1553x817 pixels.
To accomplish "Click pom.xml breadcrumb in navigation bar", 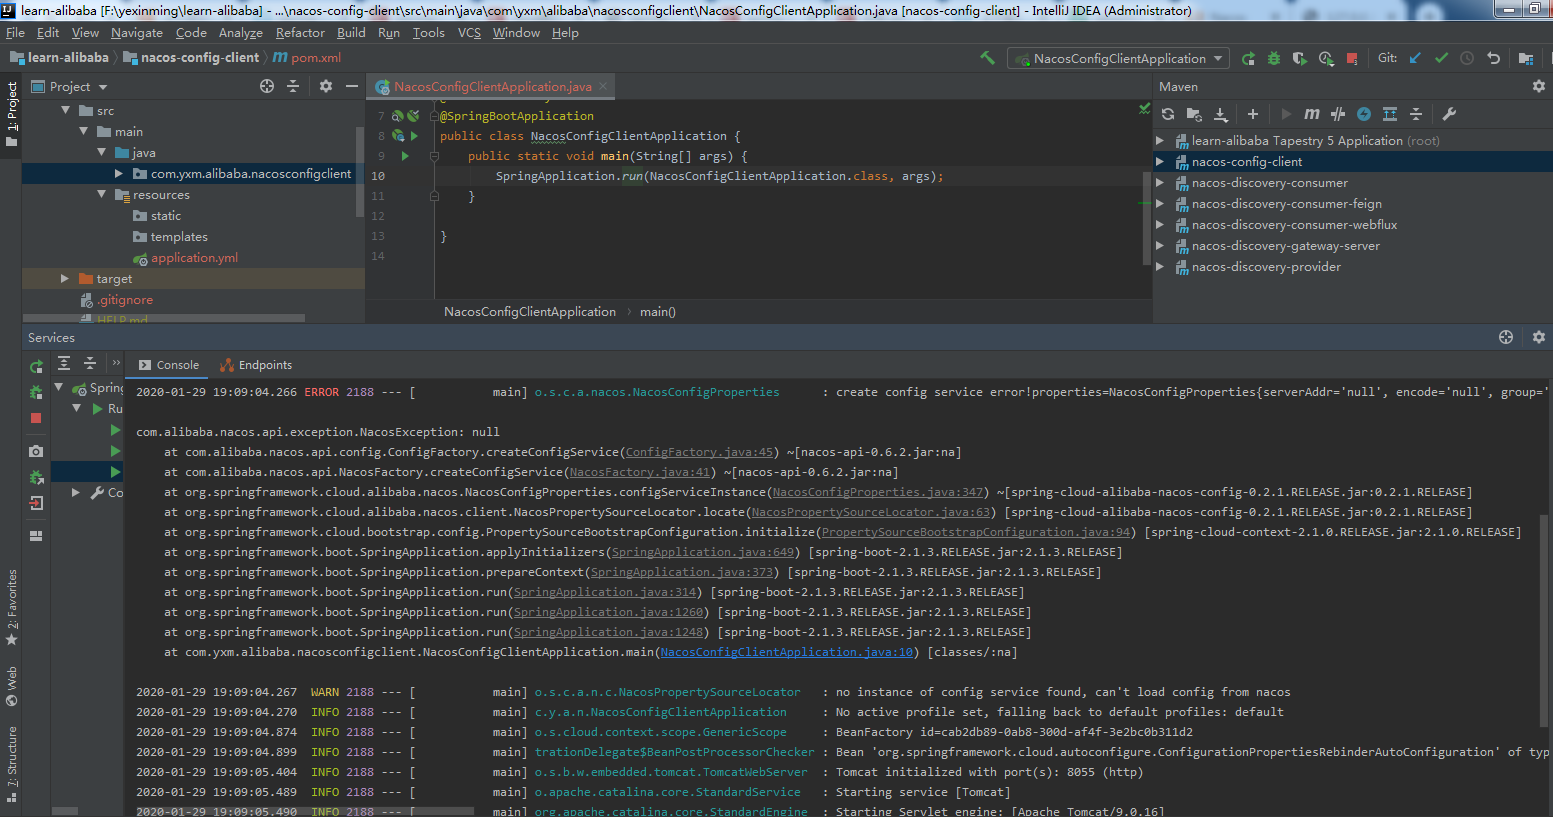I will click(x=307, y=58).
